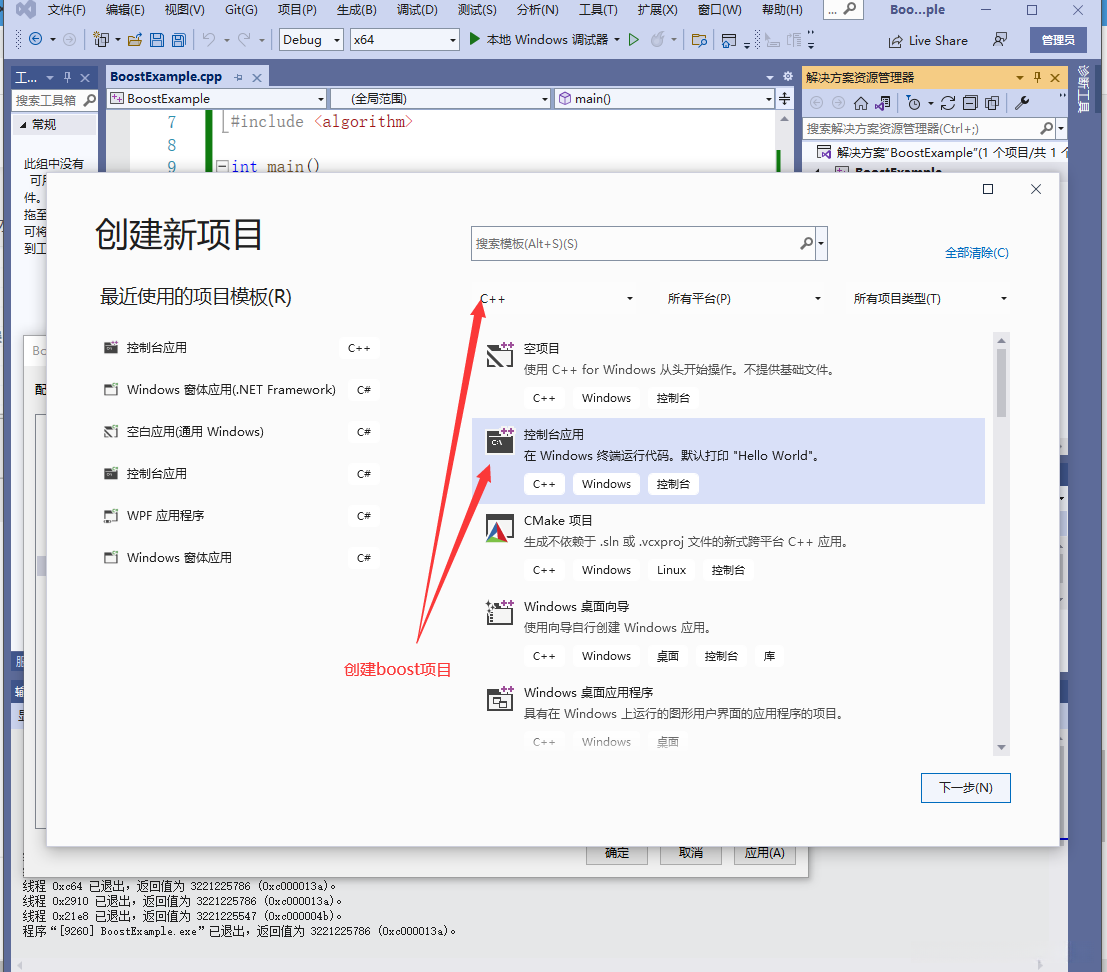Click the sync/refresh icon in Solution Explorer

click(x=948, y=103)
